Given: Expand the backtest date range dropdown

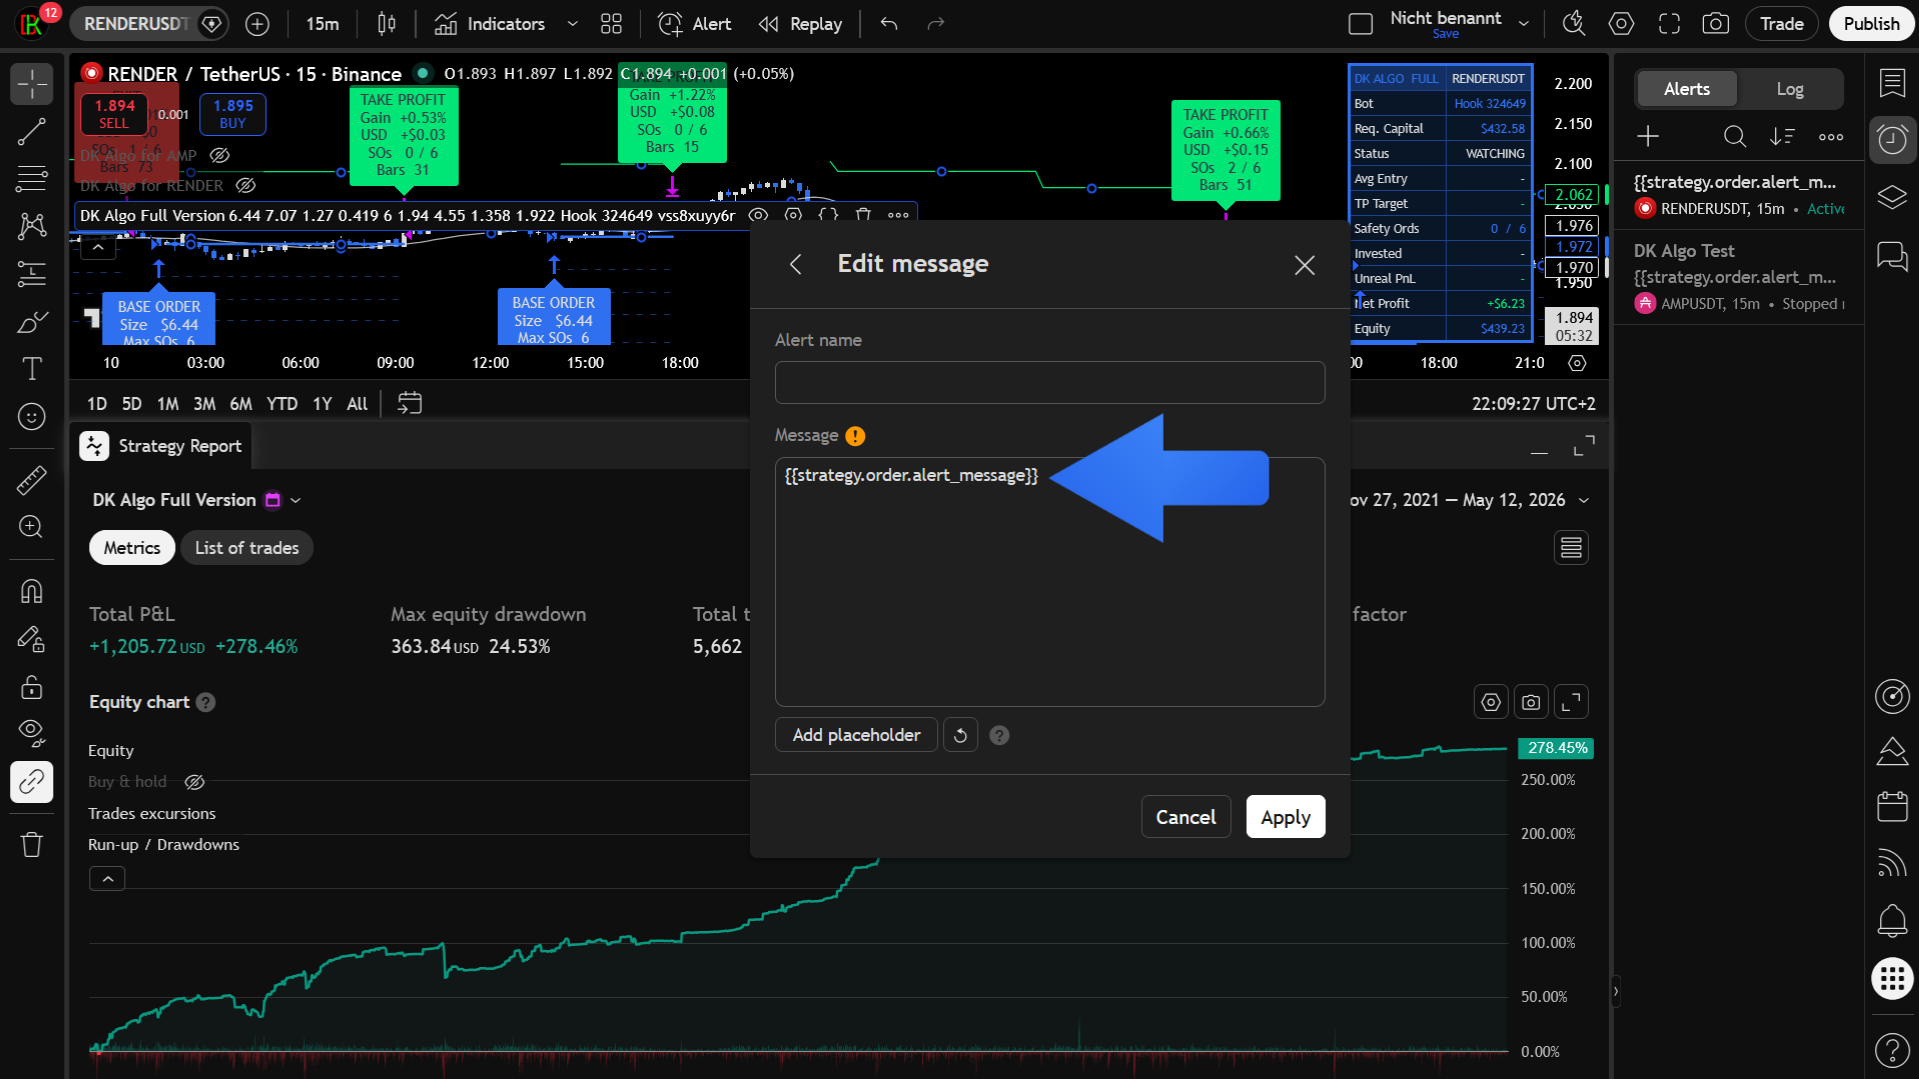Looking at the screenshot, I should (x=1584, y=500).
